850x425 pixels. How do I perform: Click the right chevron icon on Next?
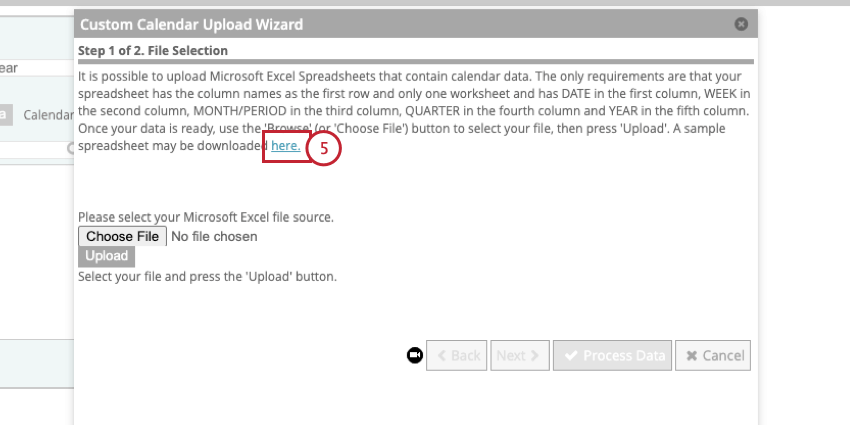(x=535, y=355)
